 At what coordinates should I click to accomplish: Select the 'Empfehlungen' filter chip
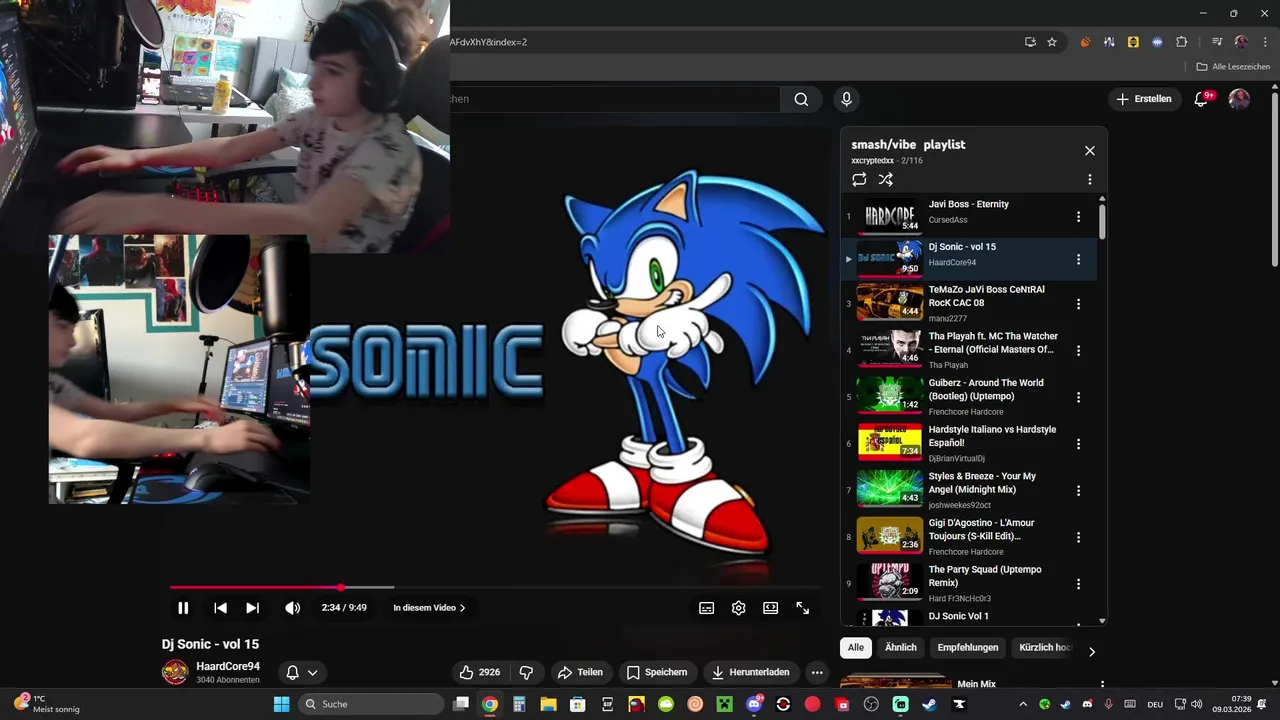click(968, 647)
